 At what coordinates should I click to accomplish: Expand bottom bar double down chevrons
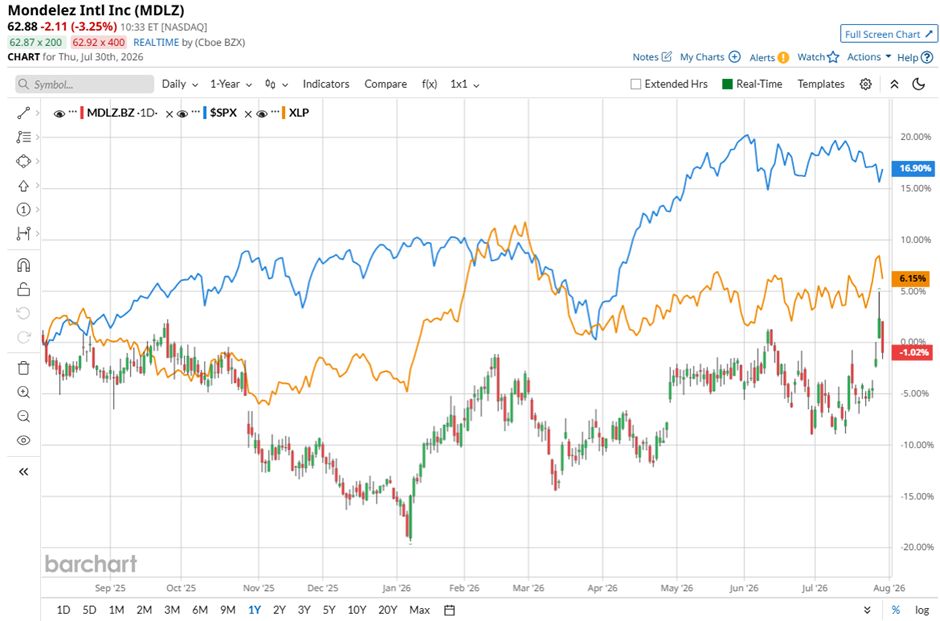tap(867, 610)
